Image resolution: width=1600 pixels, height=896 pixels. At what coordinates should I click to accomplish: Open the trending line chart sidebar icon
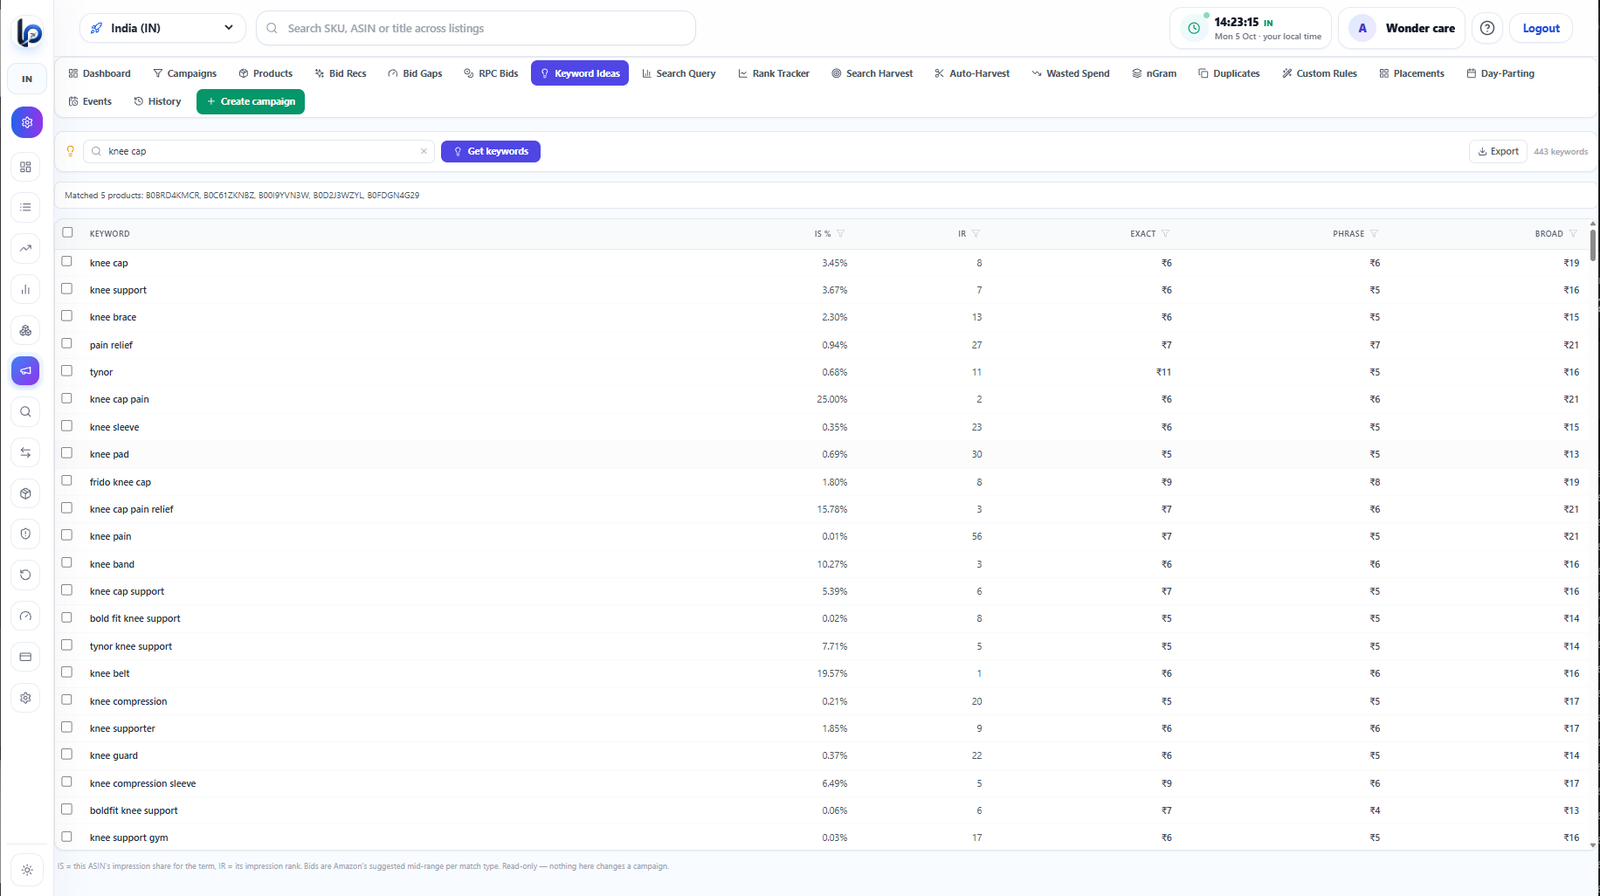26,248
